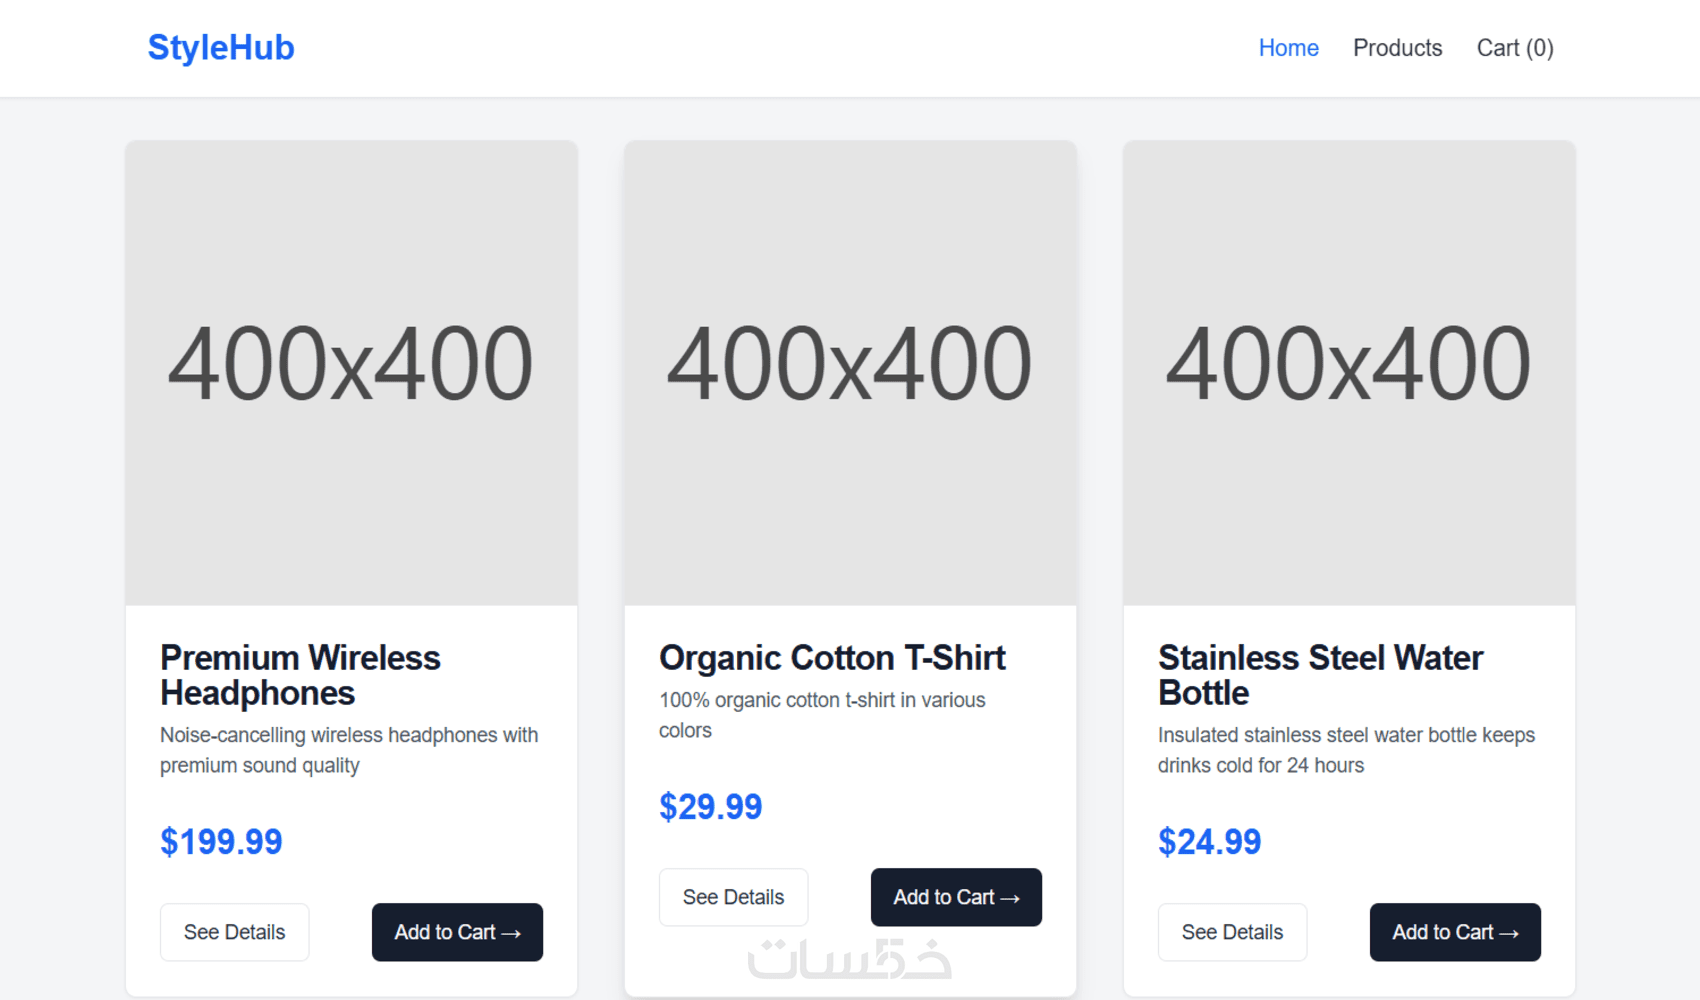Select the Stainless Steel Water Bottle title
Image resolution: width=1700 pixels, height=1000 pixels.
1320,675
